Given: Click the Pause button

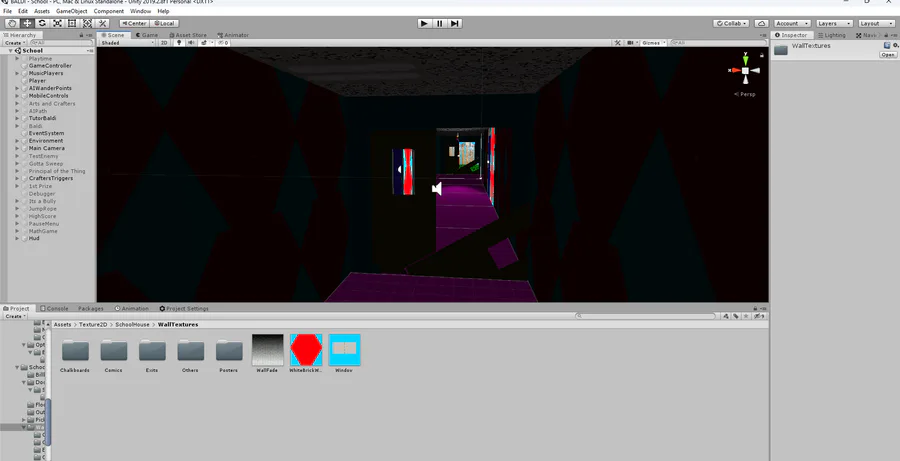Looking at the screenshot, I should point(440,24).
